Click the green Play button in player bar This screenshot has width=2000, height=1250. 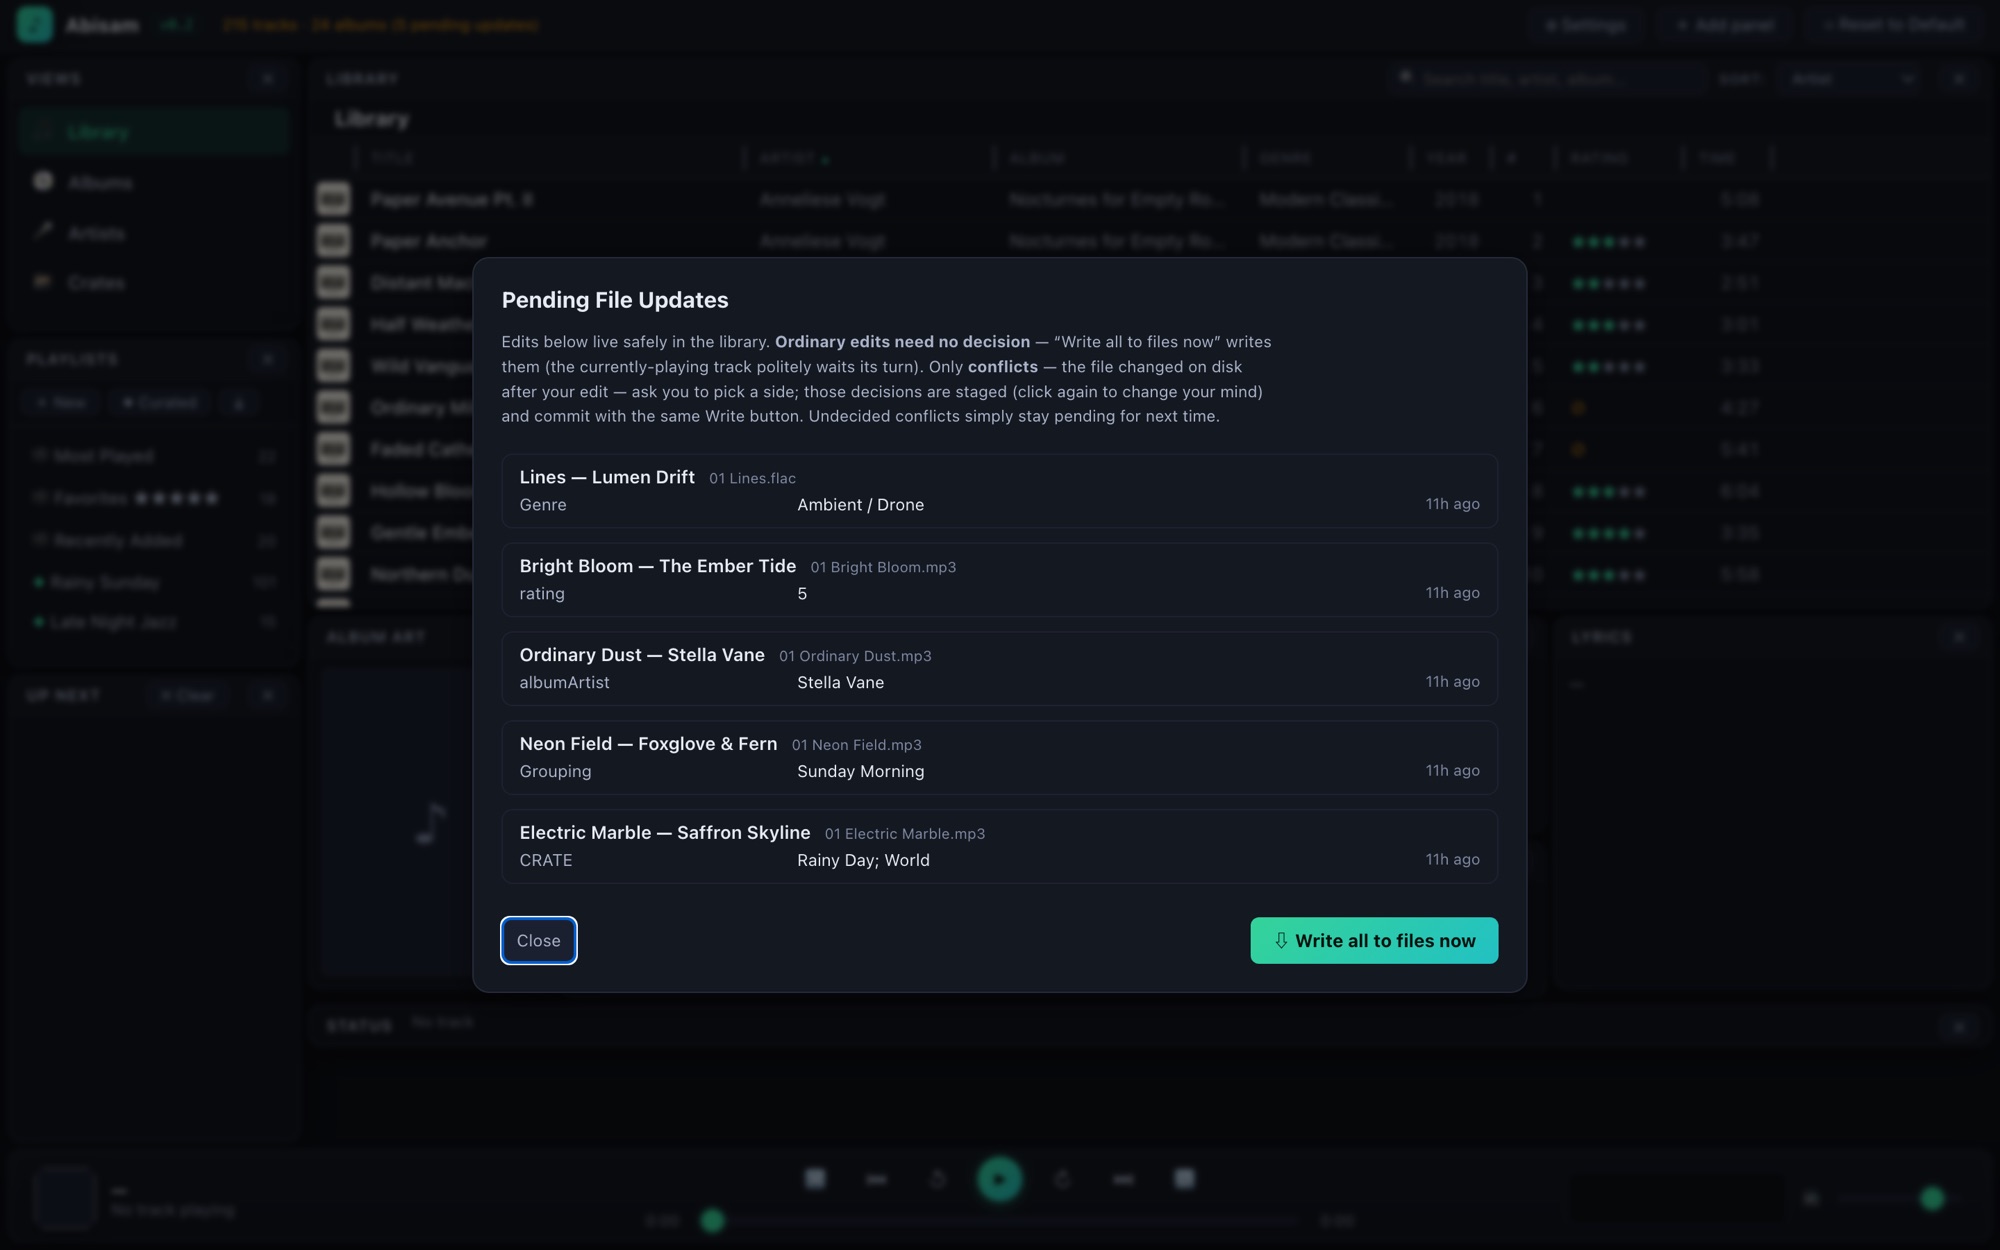[x=999, y=1179]
